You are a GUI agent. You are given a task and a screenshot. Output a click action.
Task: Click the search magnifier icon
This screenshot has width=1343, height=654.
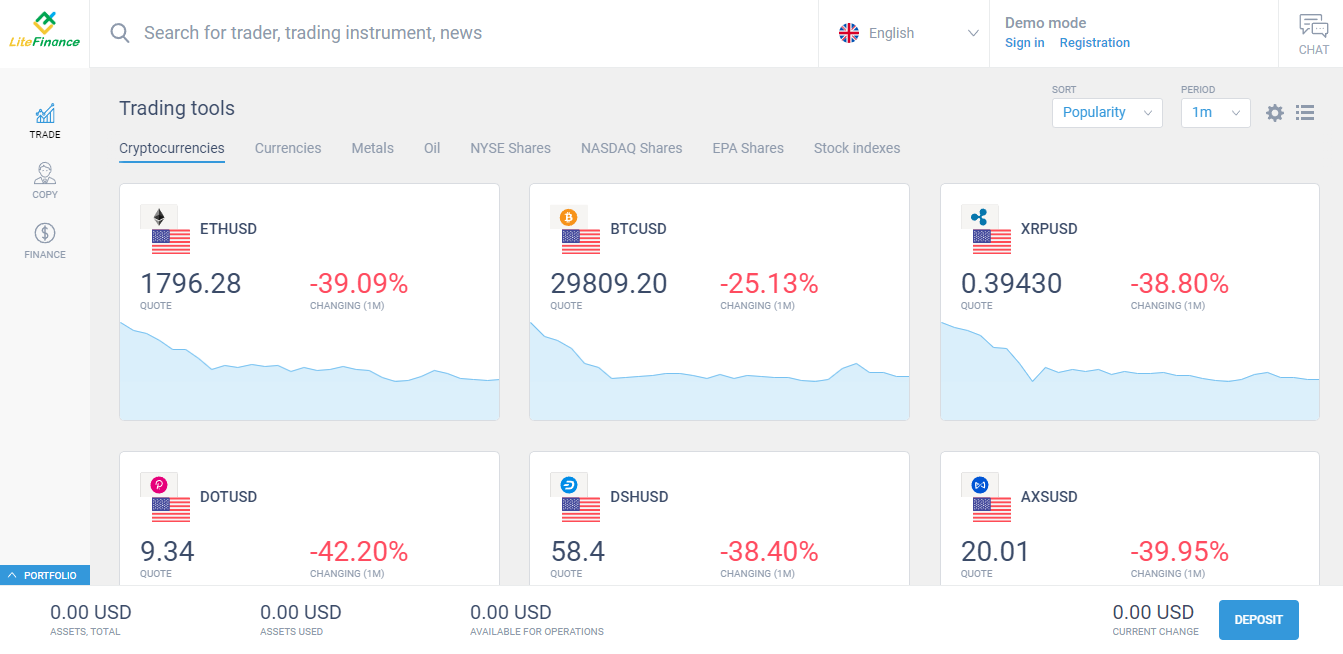(120, 33)
